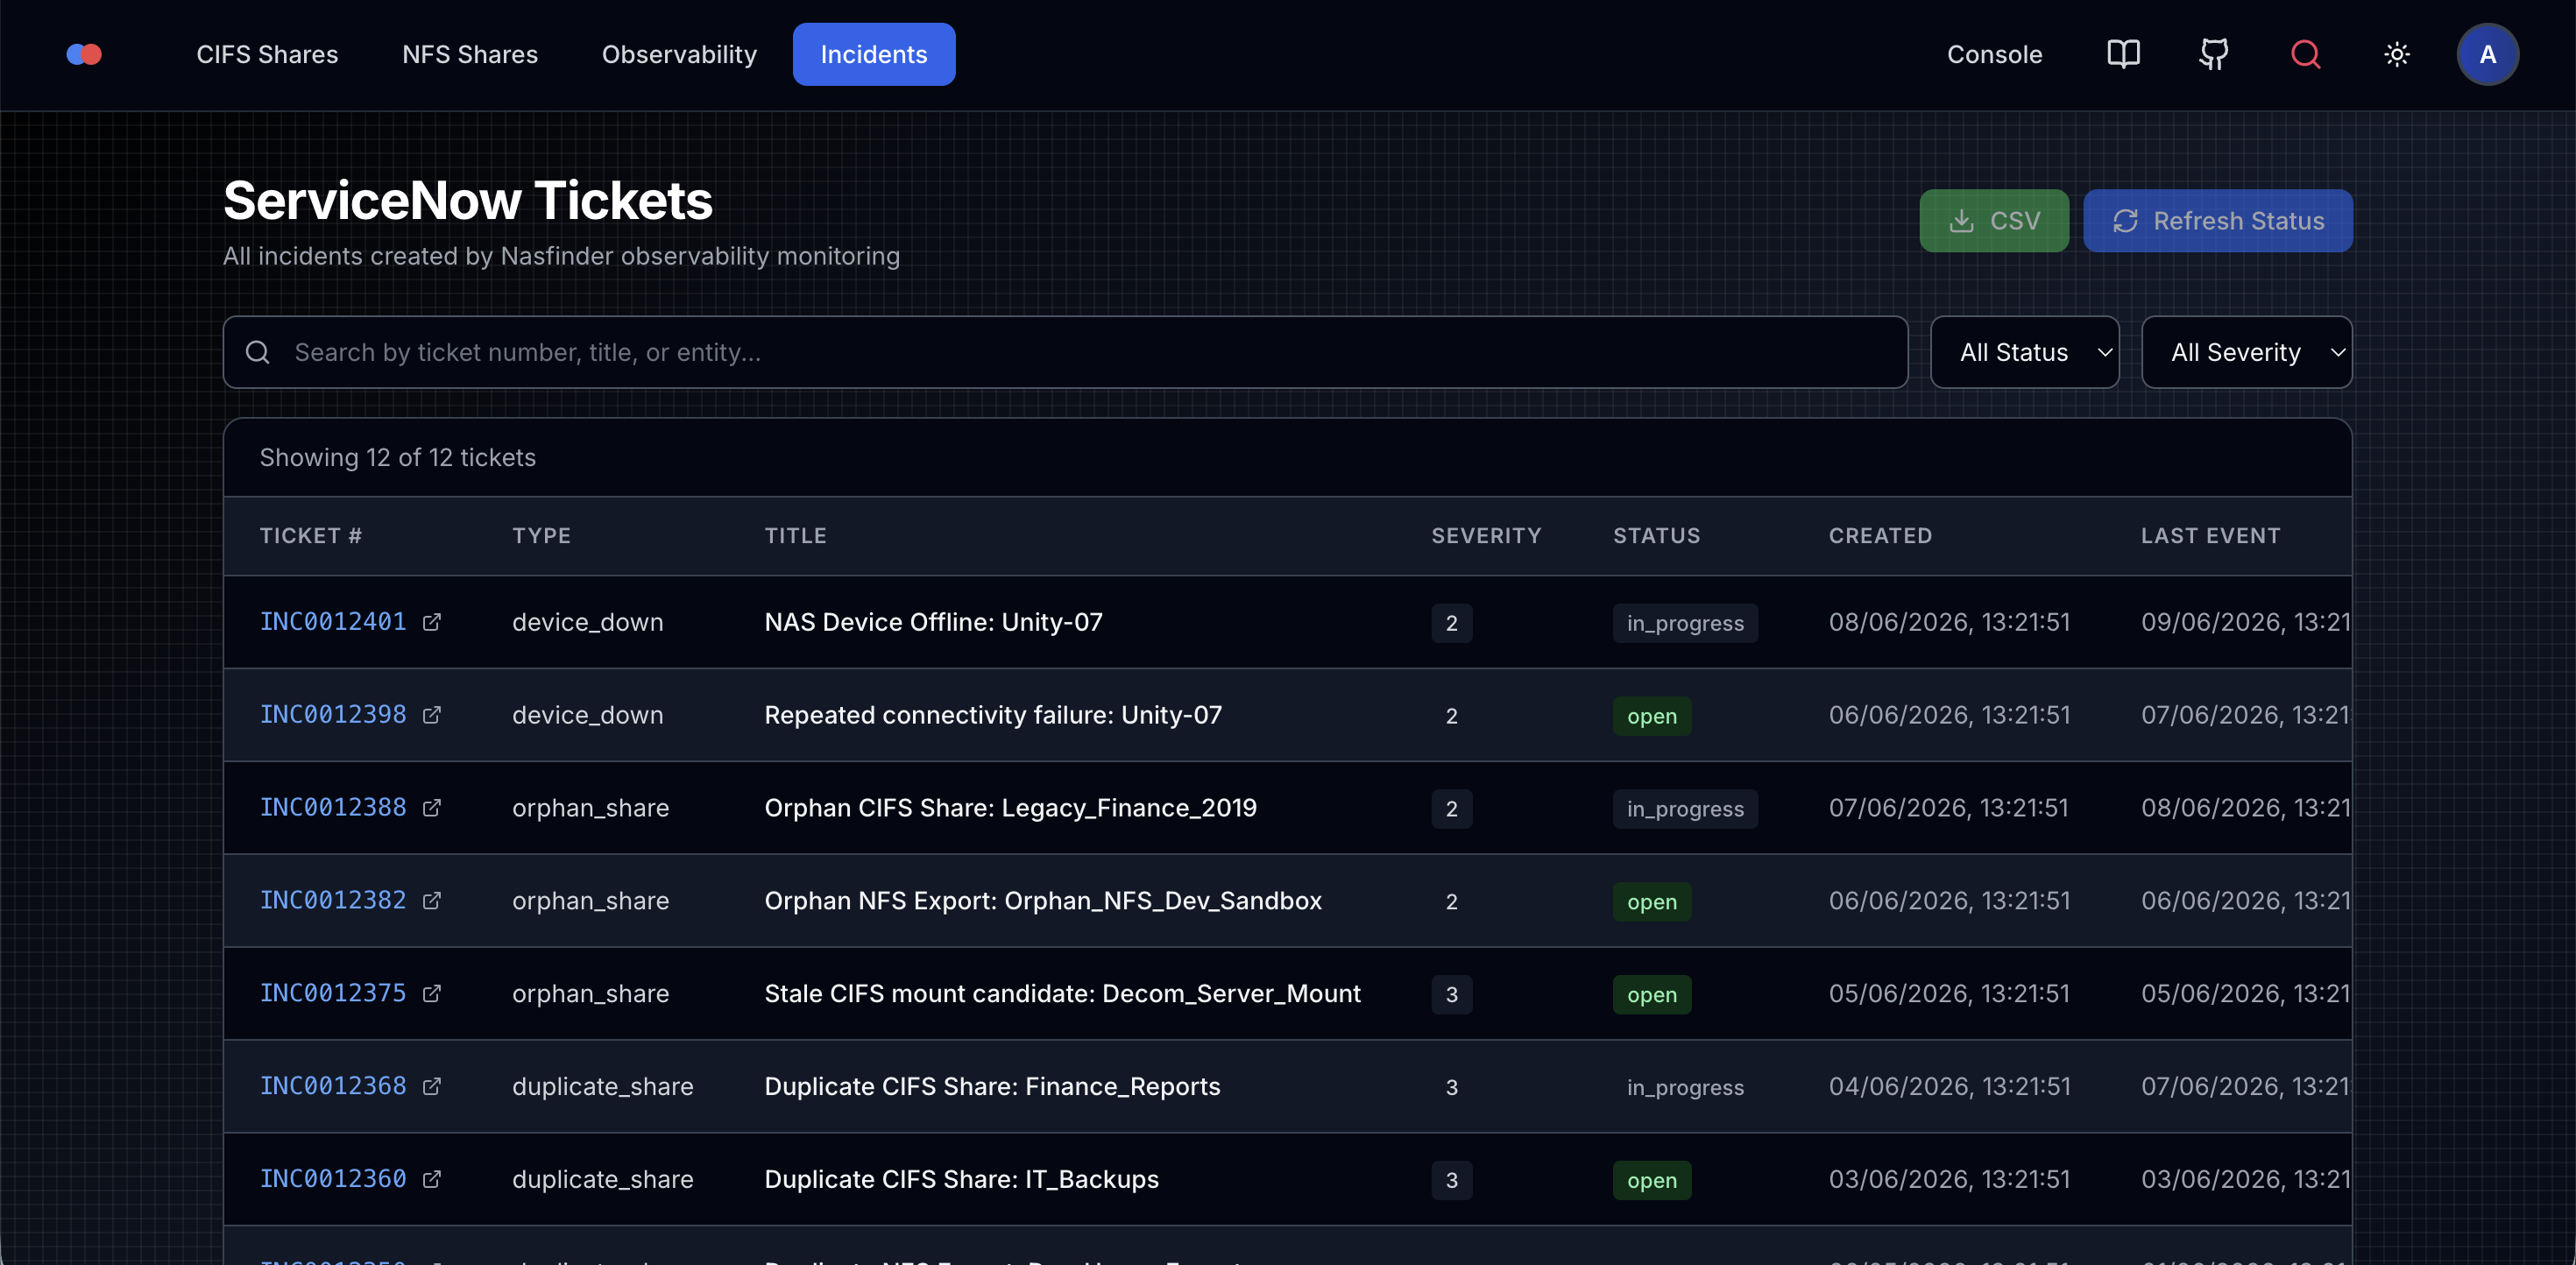Viewport: 2576px width, 1265px height.
Task: Click title 'NAS Device Offline: Unity-07'
Action: (933, 622)
